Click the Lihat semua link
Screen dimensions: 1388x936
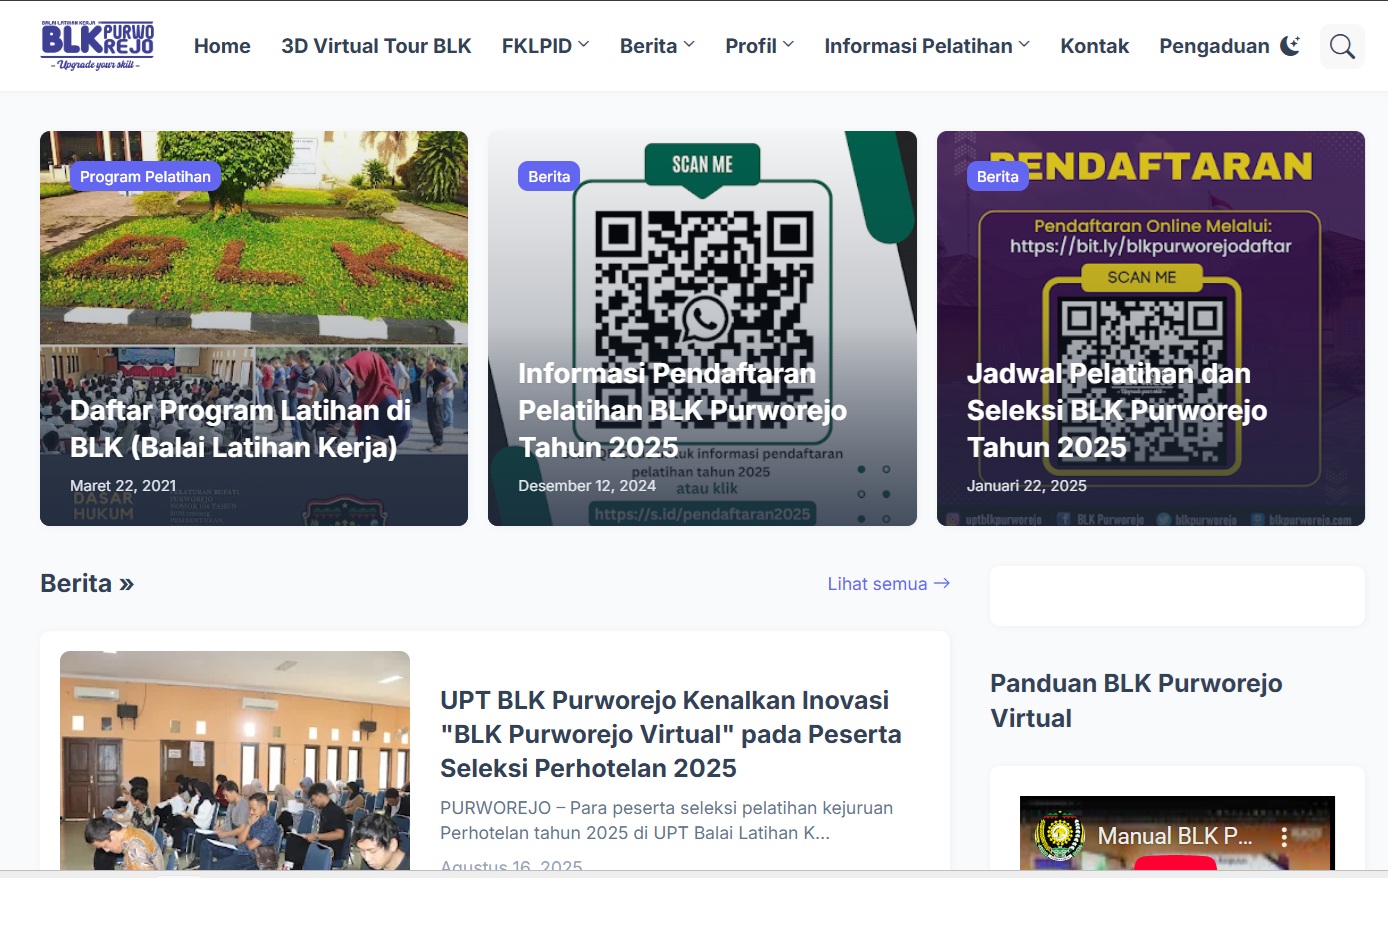click(888, 584)
